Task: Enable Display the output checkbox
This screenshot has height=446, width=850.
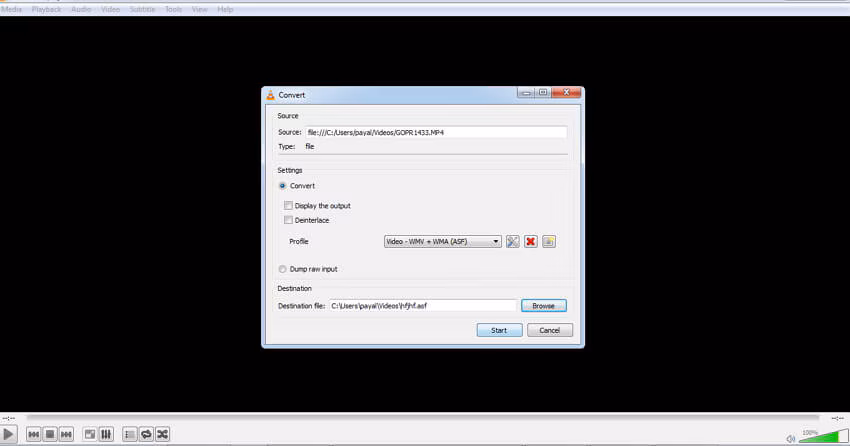Action: click(288, 206)
